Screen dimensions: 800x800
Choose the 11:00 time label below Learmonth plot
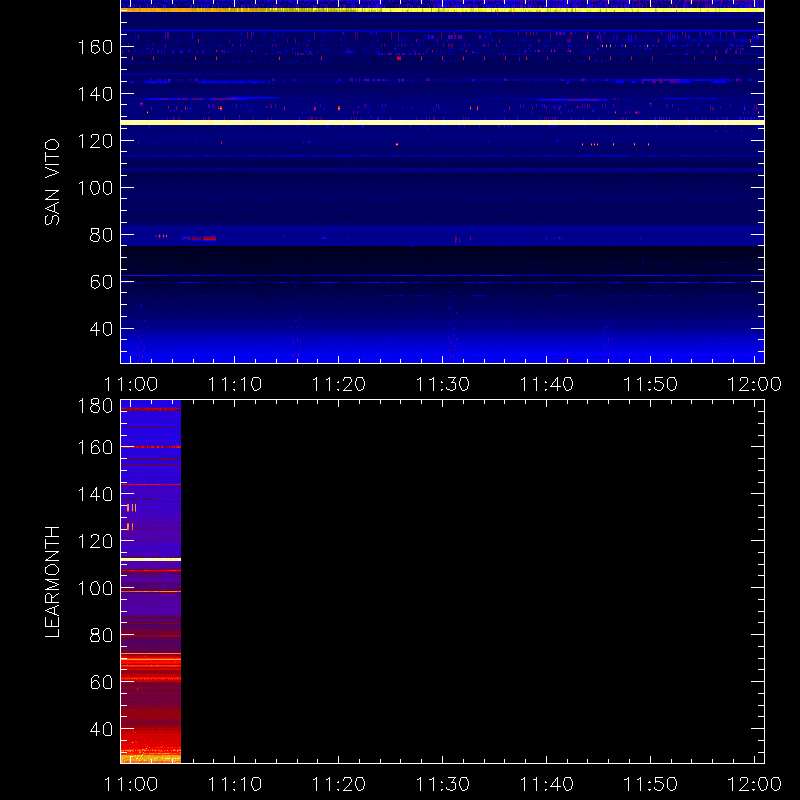click(x=131, y=784)
